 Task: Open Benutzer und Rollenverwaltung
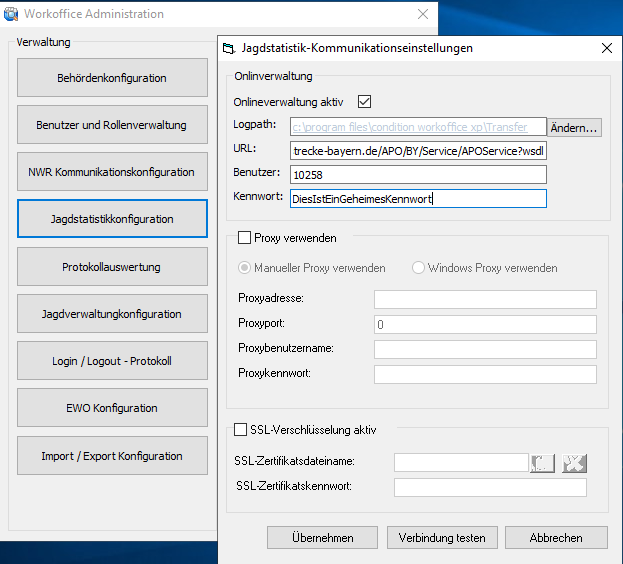112,125
